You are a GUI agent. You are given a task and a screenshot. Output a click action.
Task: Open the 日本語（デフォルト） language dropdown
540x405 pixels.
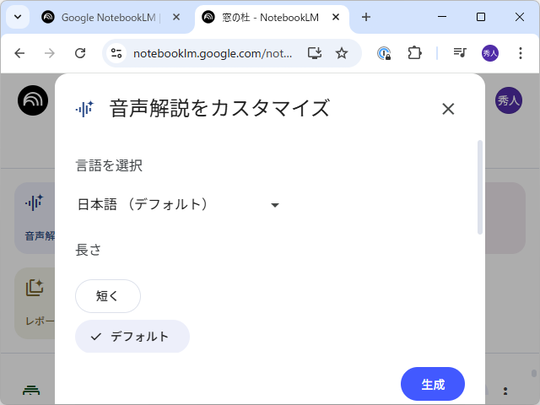(178, 205)
